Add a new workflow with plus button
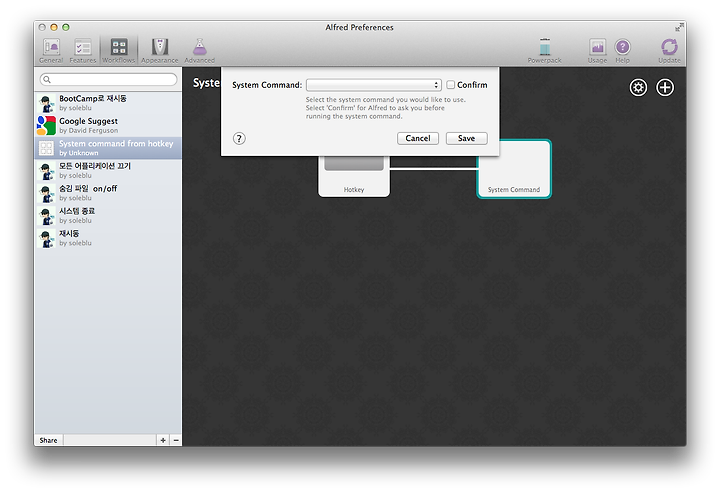Viewport: 720px width, 493px height. 163,440
